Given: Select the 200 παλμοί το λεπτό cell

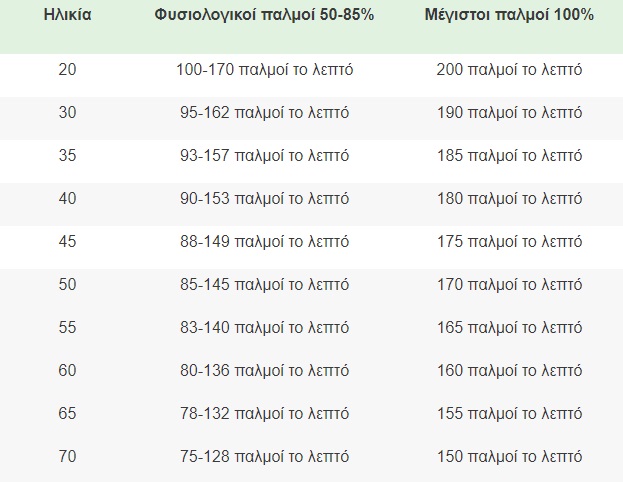Looking at the screenshot, I should click(x=509, y=70).
